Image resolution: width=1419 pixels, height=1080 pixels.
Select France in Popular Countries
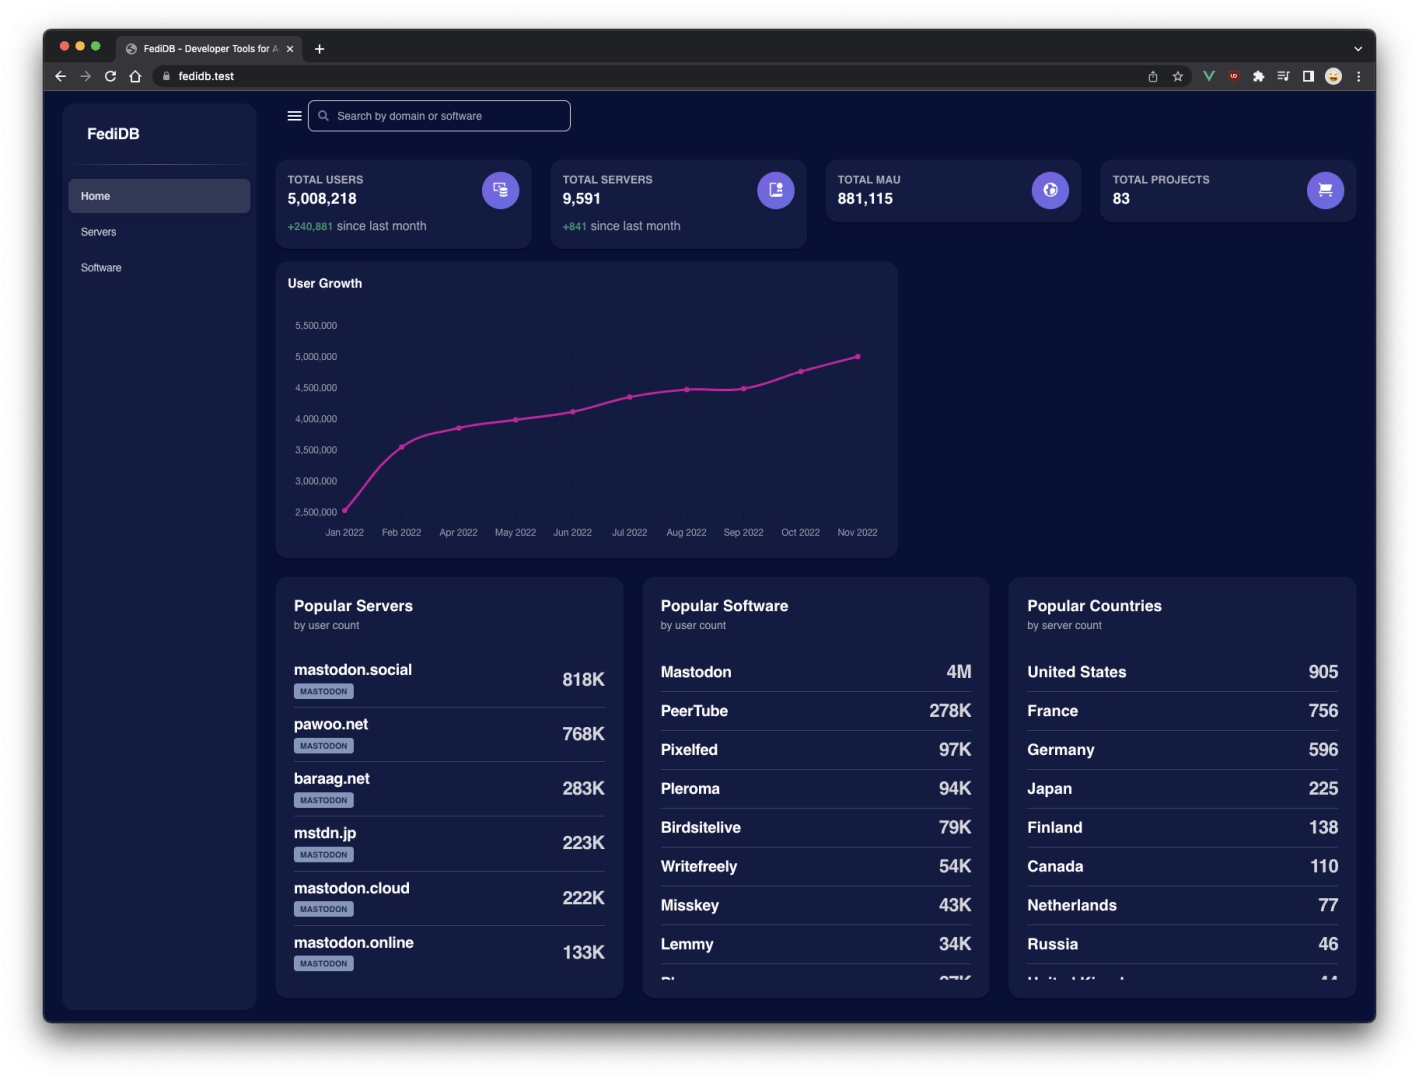pos(1183,711)
